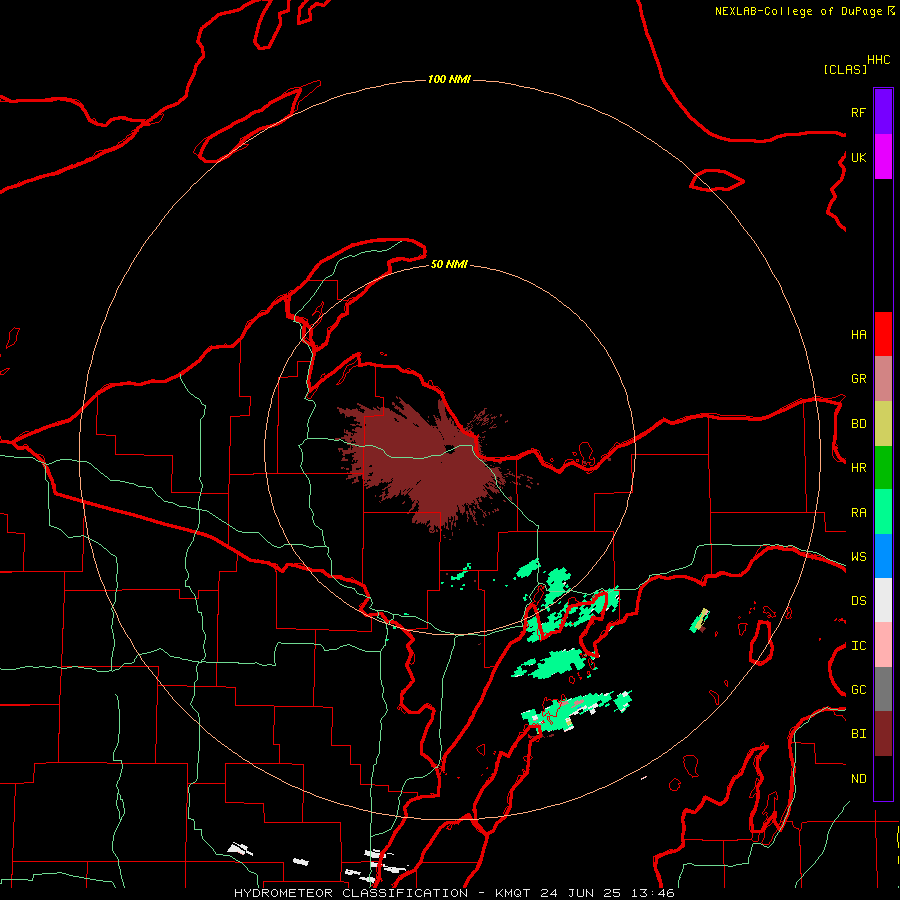Click the HHC product code label
Viewport: 900px width, 900px height.
(878, 60)
